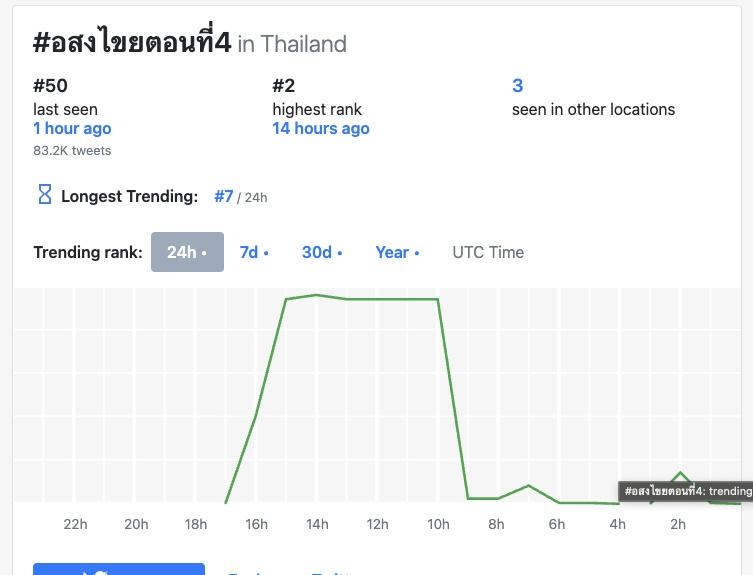Click the graph peak near 14h

[317, 295]
